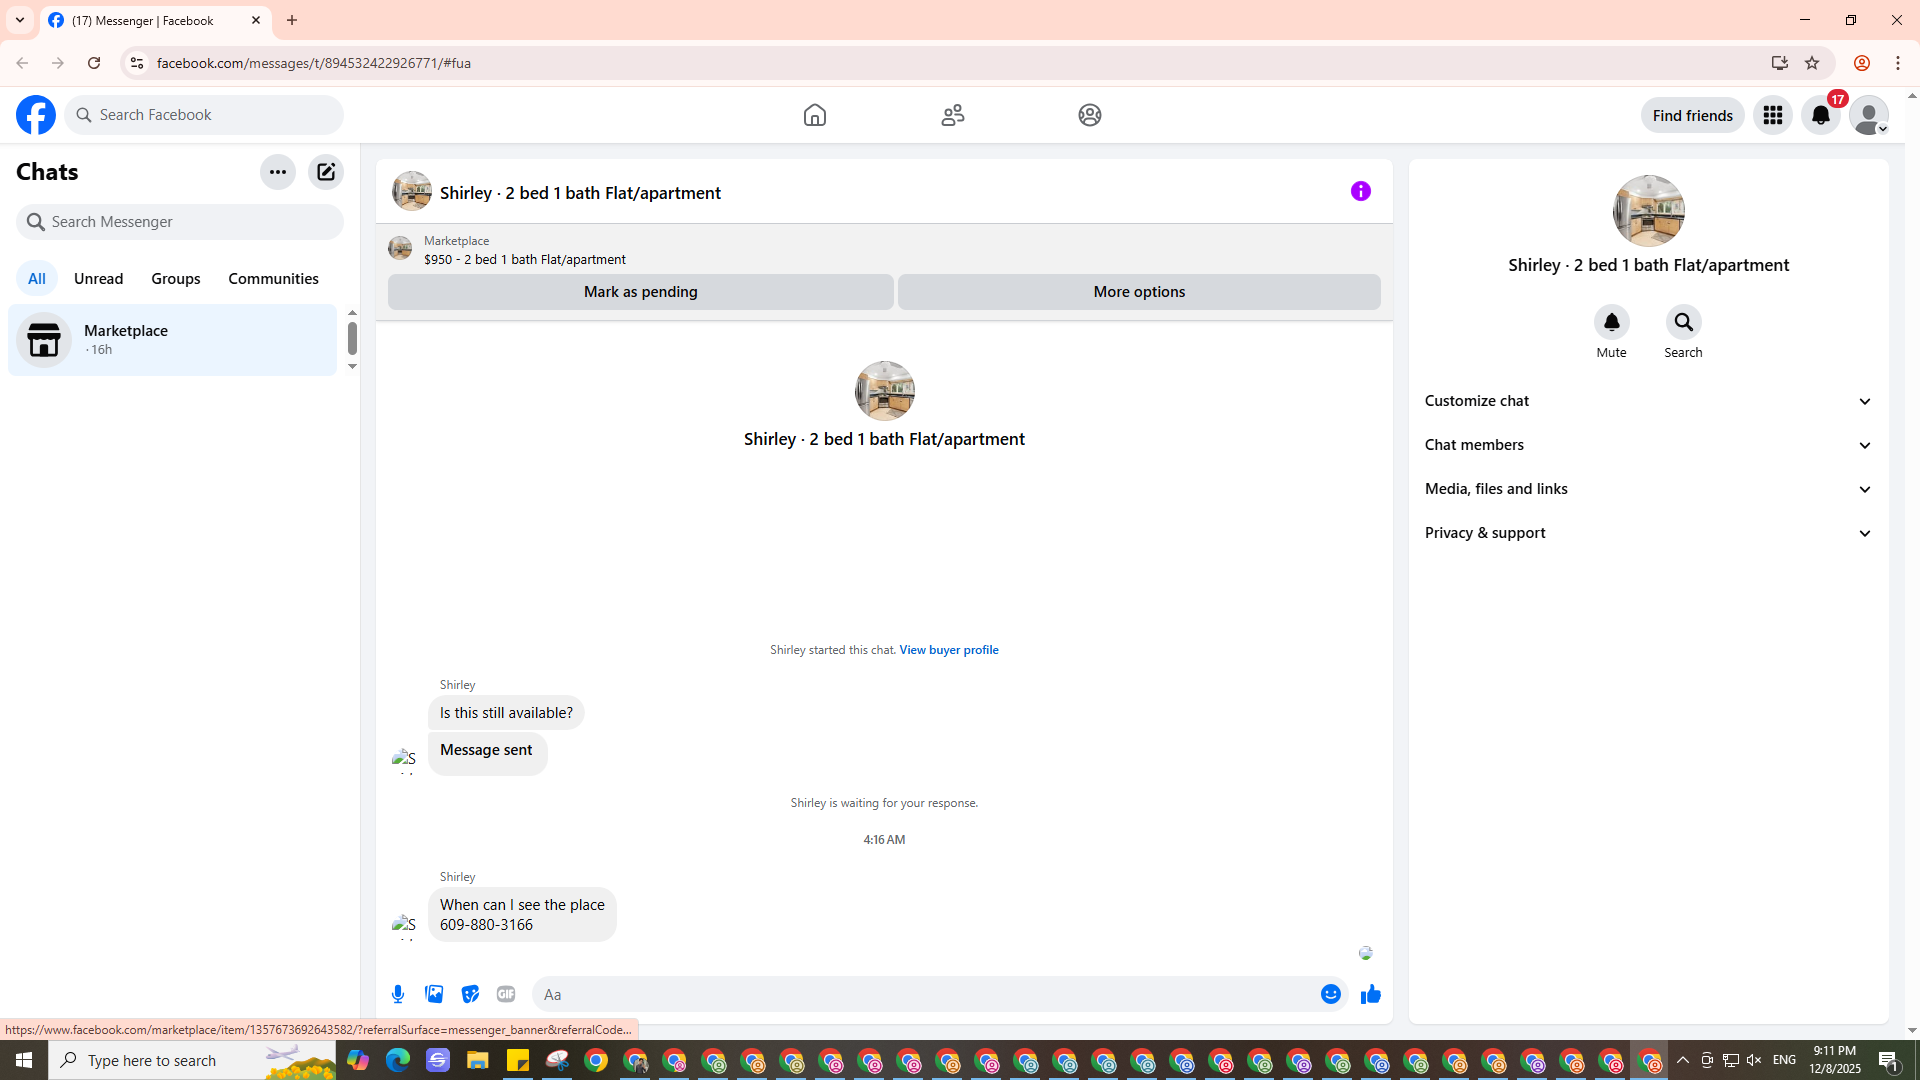
Task: Open the Groups icon in top navigation
Action: [1090, 115]
